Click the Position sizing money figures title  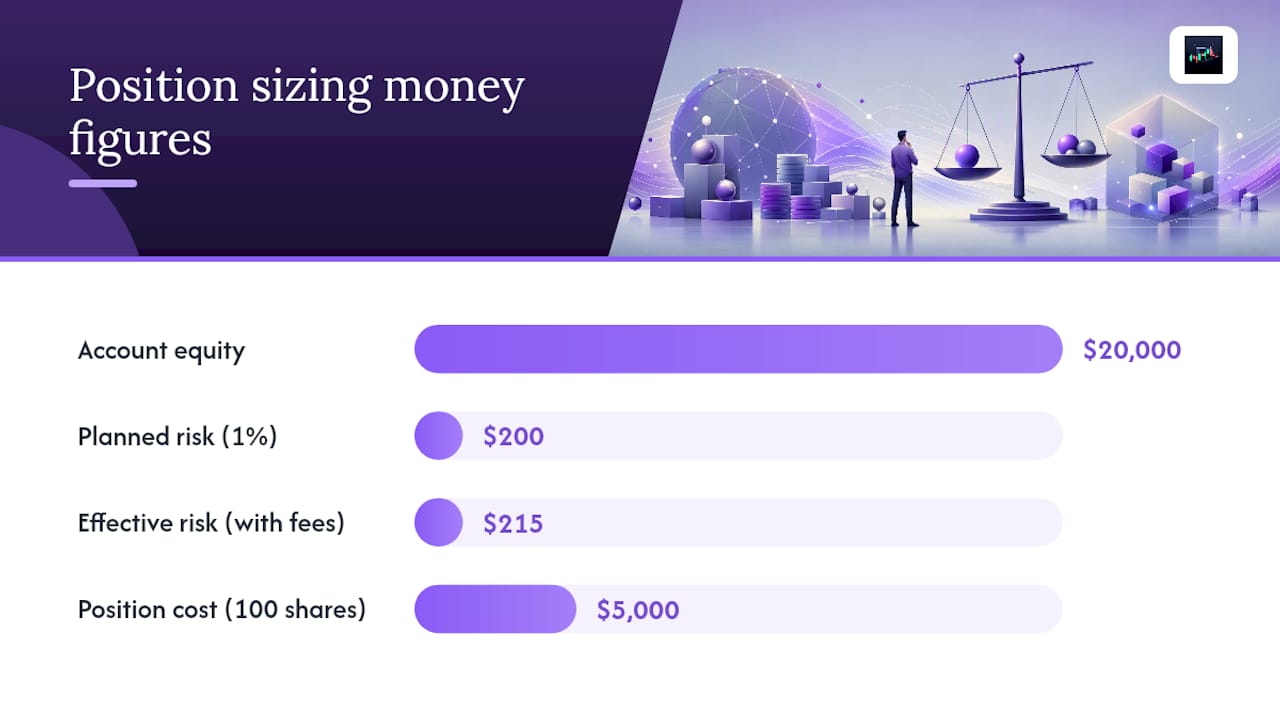tap(297, 112)
